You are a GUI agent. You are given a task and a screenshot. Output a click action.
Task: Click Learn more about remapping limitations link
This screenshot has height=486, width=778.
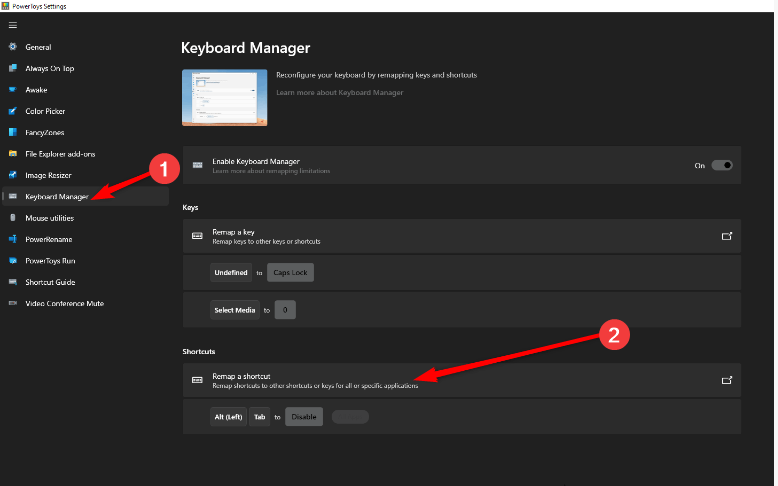coord(271,171)
